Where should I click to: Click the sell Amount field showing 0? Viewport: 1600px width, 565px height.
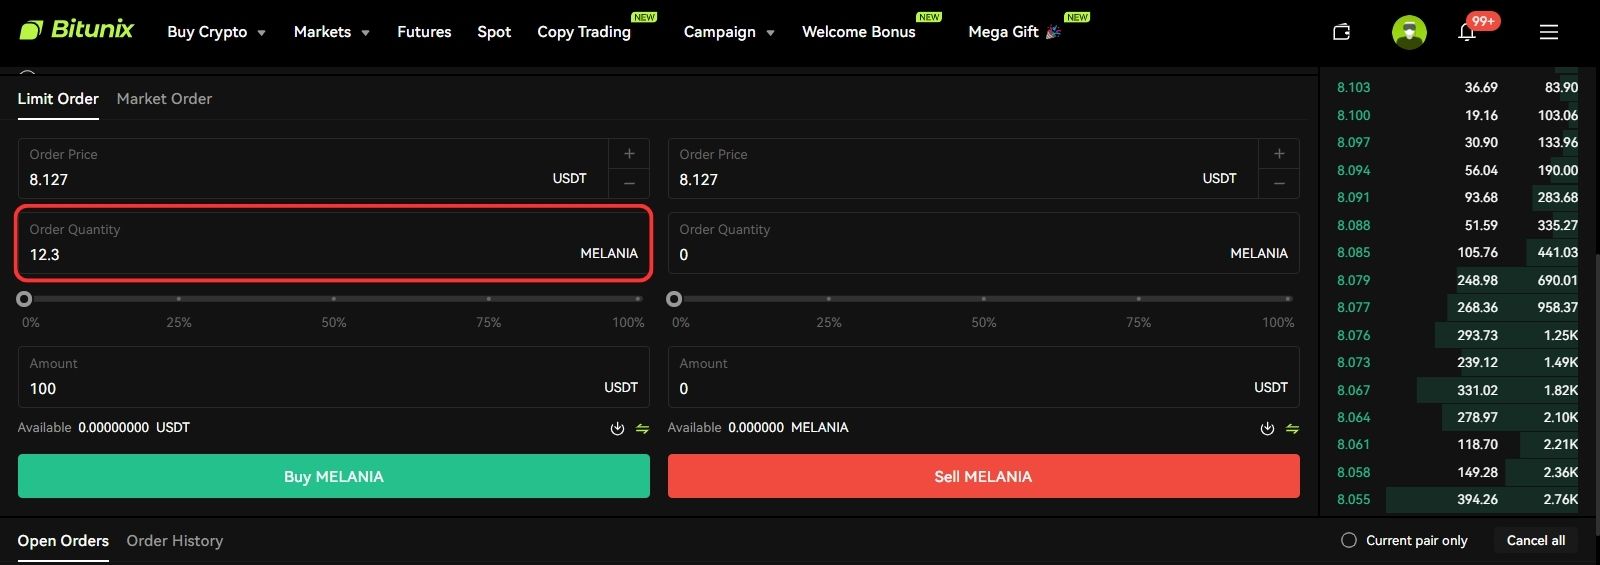tap(984, 377)
